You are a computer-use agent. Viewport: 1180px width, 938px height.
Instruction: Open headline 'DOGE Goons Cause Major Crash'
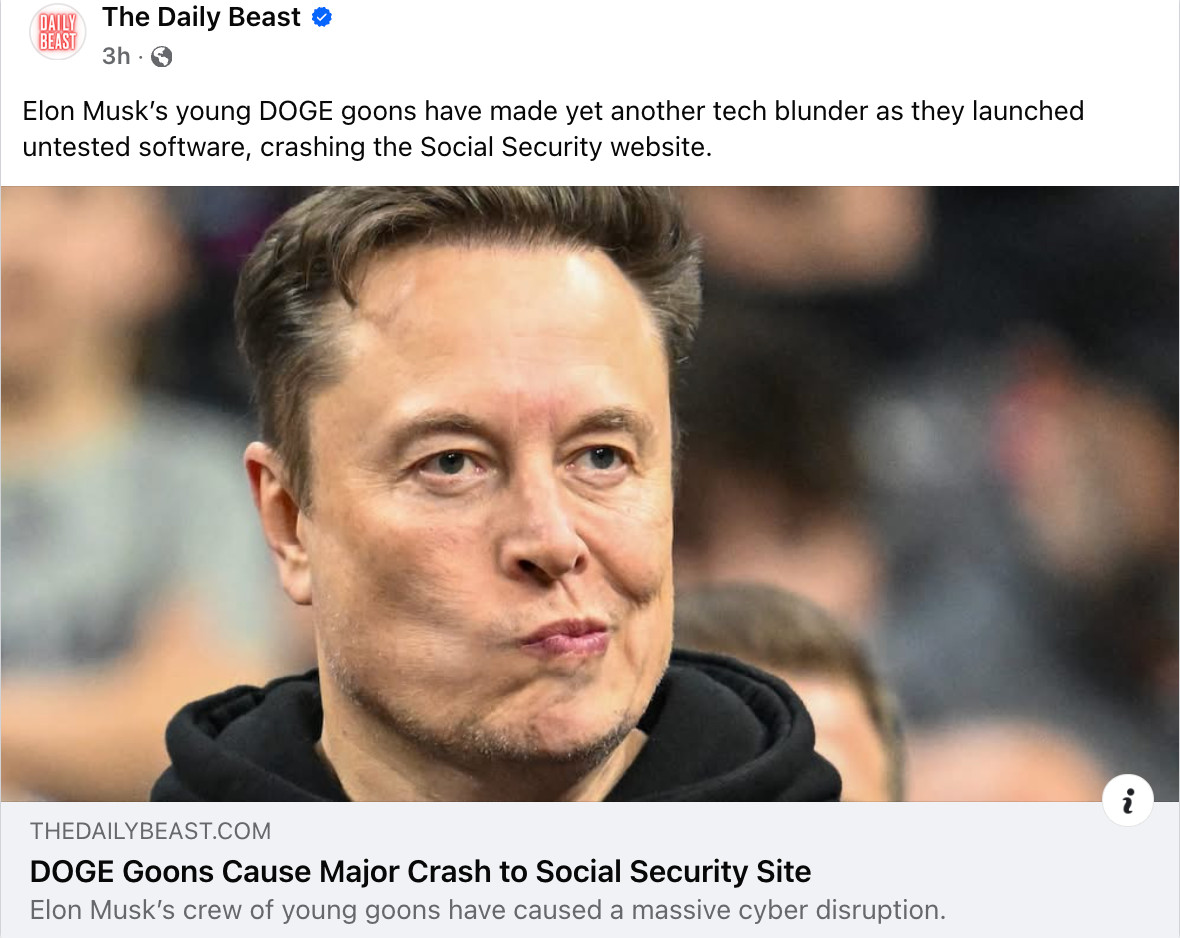[x=420, y=871]
